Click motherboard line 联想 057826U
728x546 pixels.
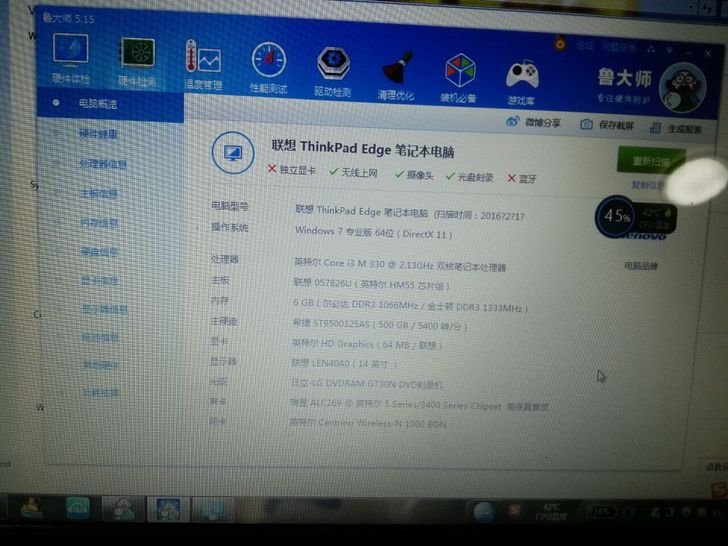pos(371,284)
